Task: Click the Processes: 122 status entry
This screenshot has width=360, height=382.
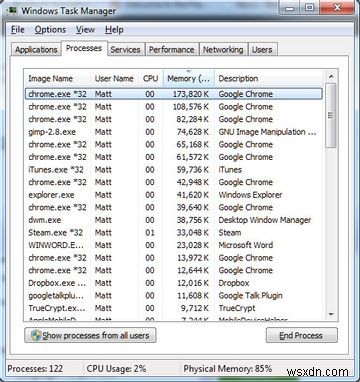Action: [35, 369]
